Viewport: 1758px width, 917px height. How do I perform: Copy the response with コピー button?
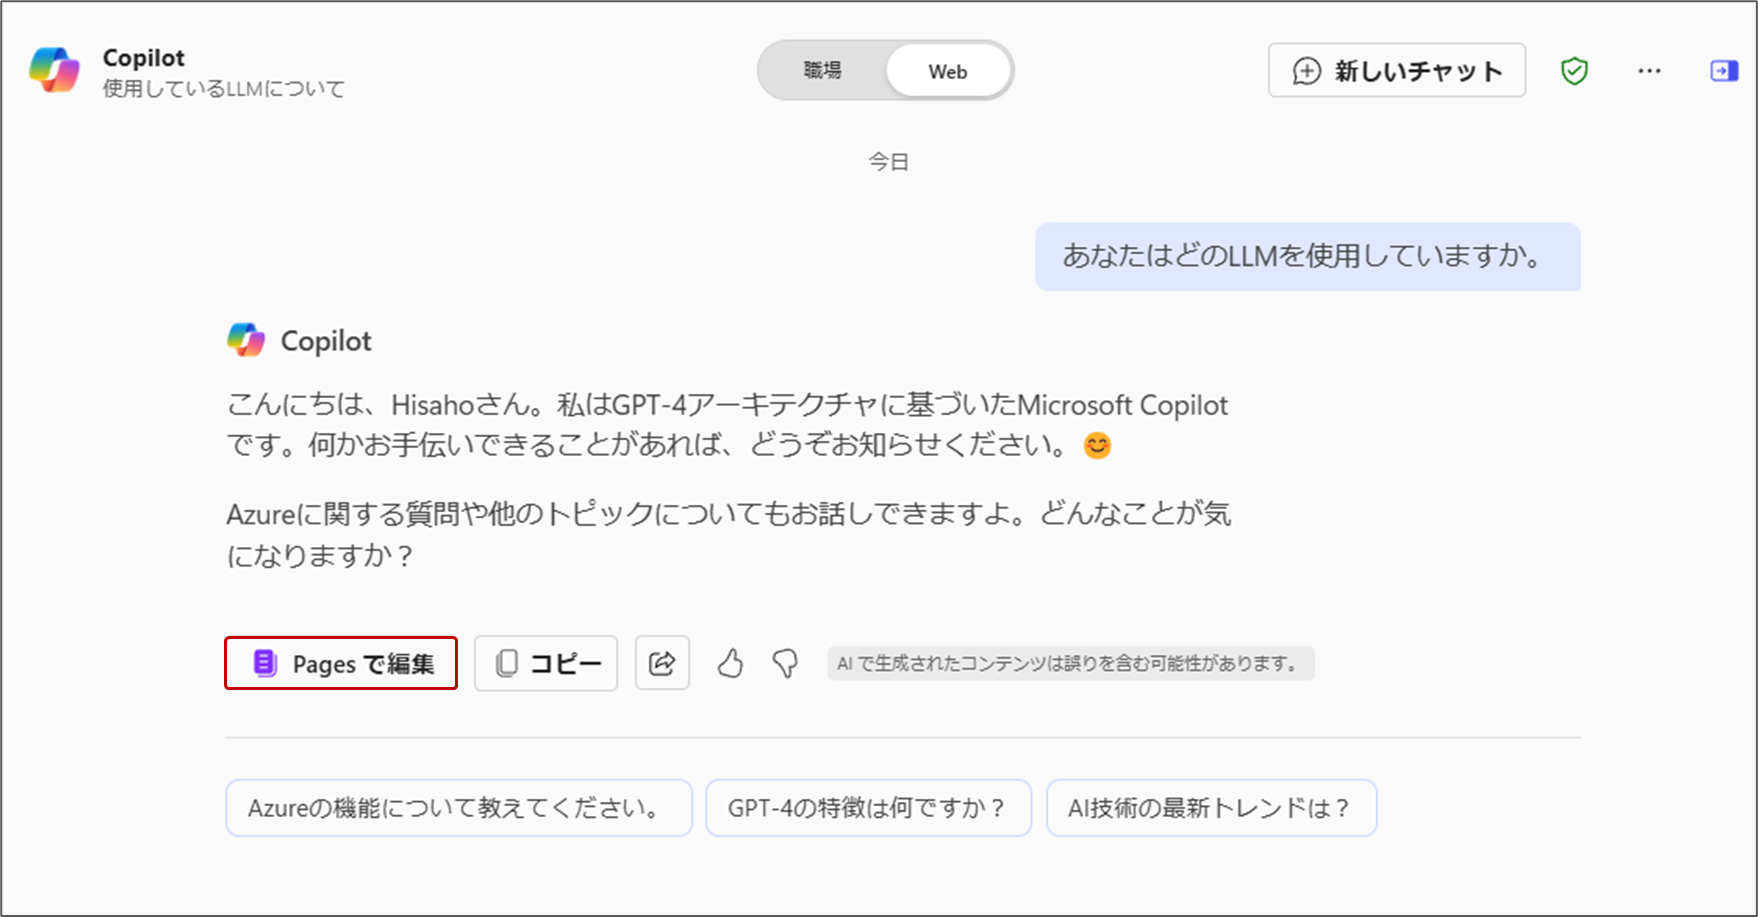[x=546, y=663]
